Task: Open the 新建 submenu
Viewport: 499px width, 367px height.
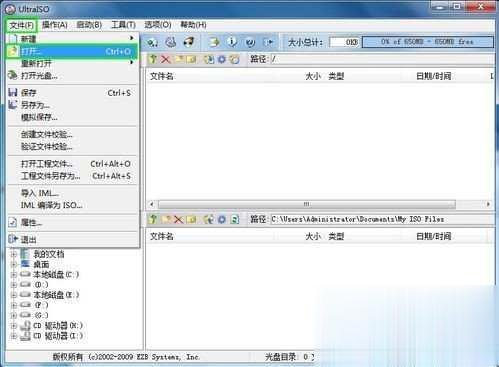Action: click(72, 39)
